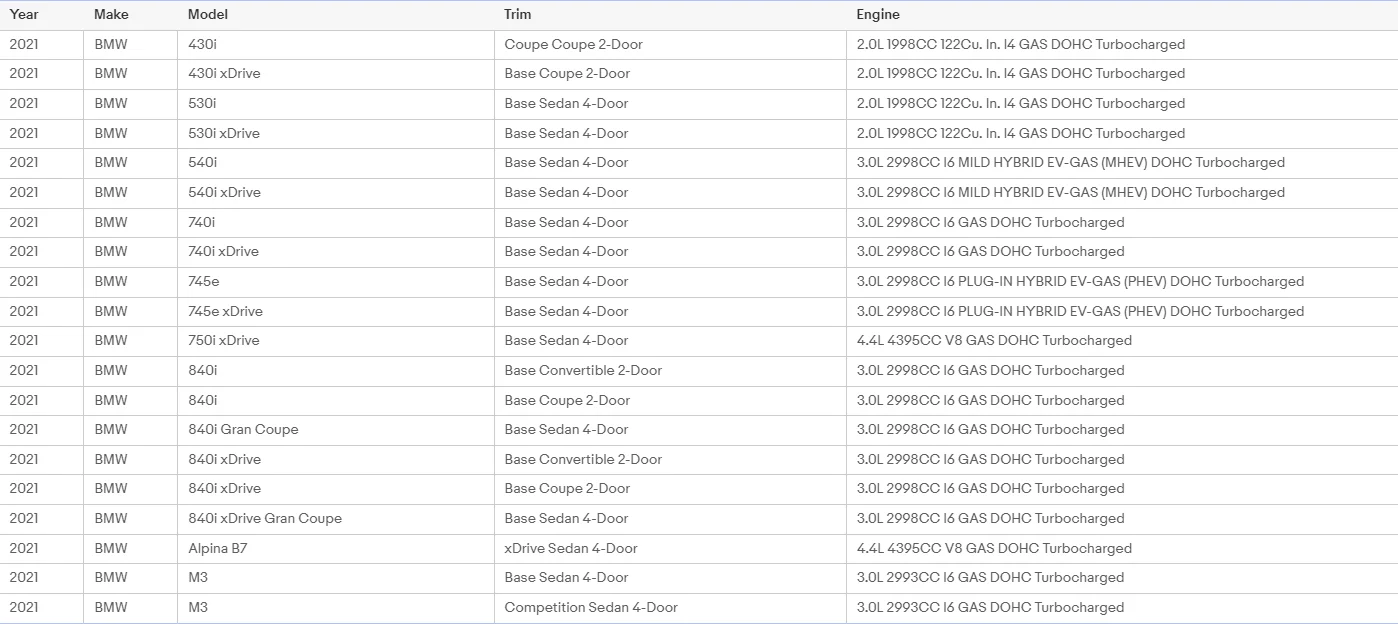Click the 745e PLUG-IN HYBRID engine cell
1398x624 pixels.
[1122, 282]
